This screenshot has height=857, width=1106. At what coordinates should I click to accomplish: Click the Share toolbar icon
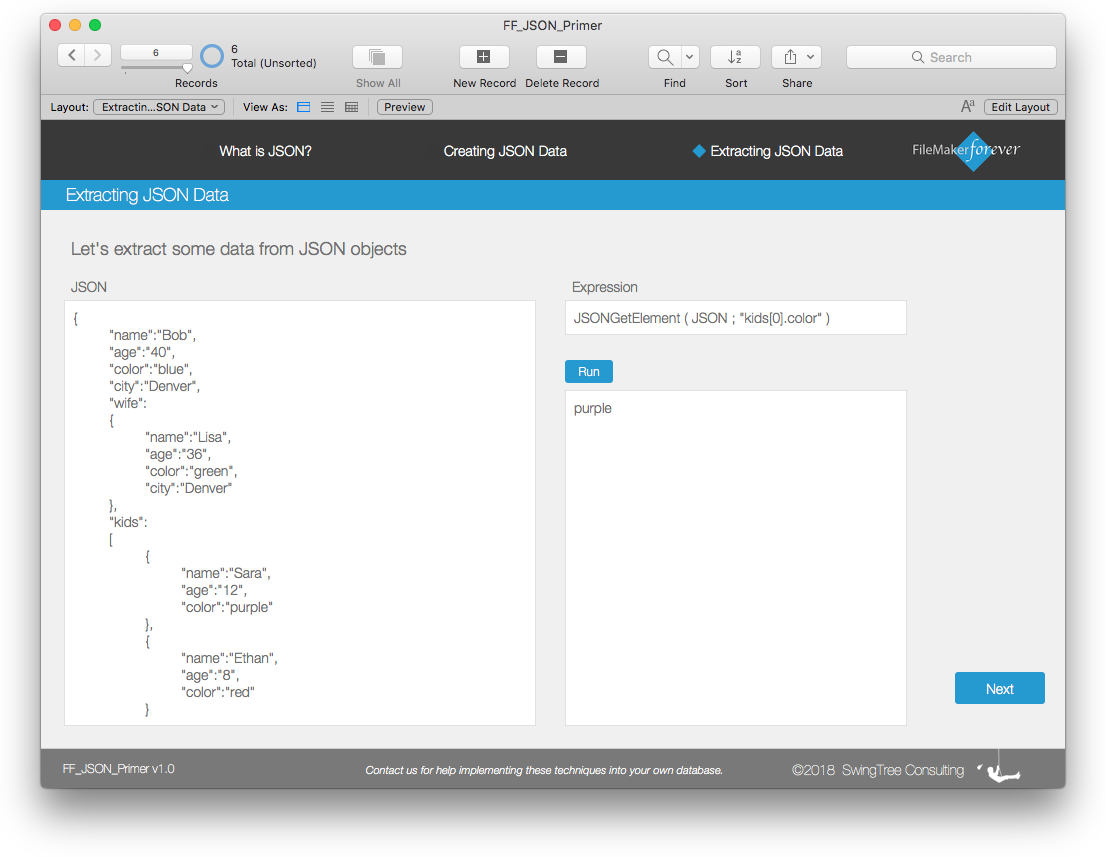[x=790, y=56]
